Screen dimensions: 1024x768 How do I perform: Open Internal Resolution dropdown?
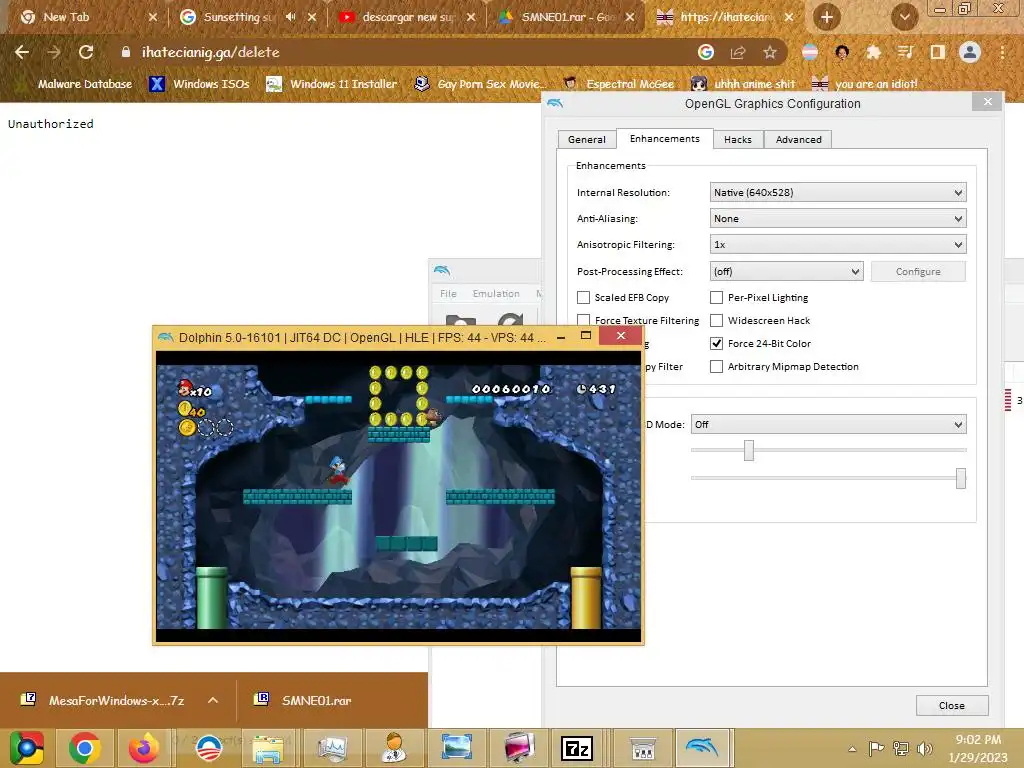(838, 193)
